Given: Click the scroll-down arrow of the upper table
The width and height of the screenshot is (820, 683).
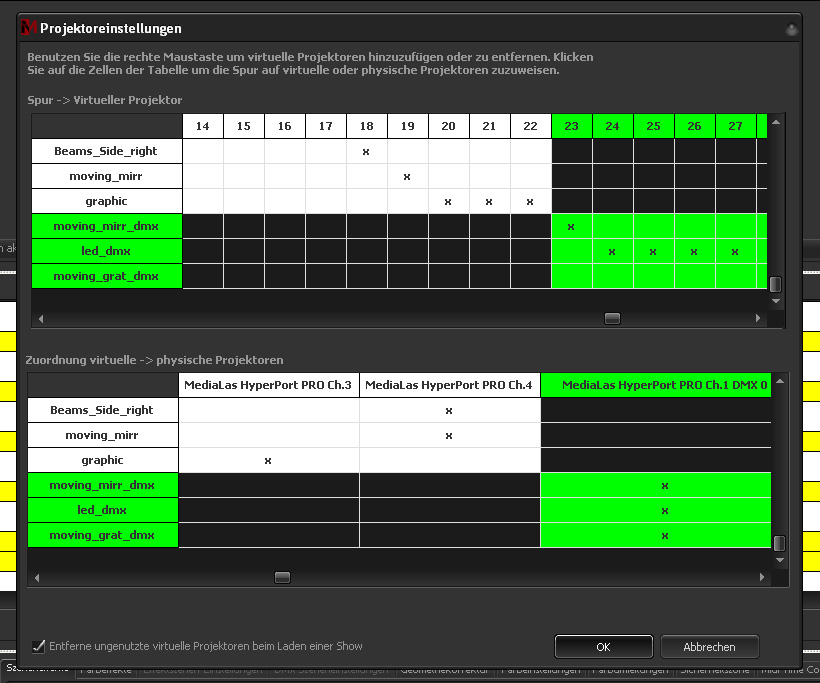Looking at the screenshot, I should point(776,301).
